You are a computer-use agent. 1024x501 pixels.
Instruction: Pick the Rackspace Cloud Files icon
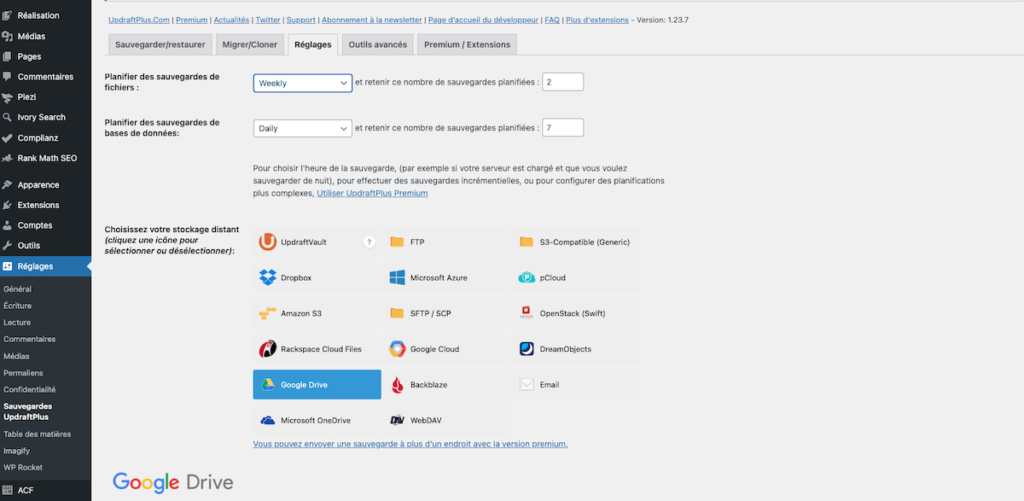click(x=268, y=349)
